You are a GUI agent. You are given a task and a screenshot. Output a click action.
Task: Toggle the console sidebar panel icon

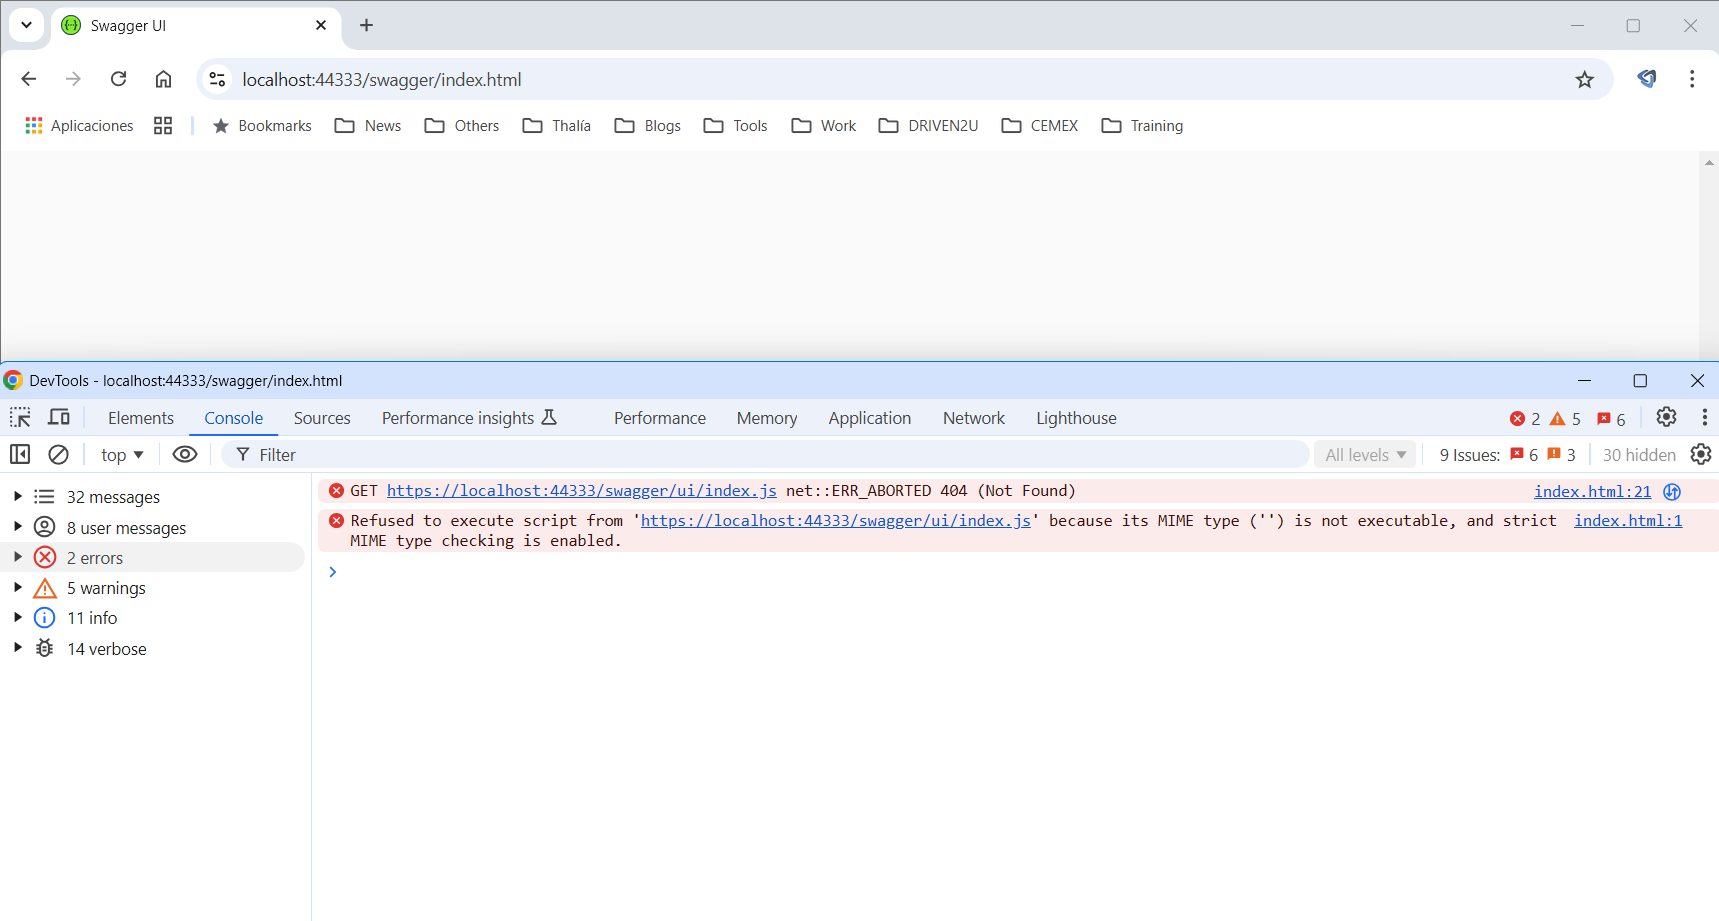(x=20, y=455)
